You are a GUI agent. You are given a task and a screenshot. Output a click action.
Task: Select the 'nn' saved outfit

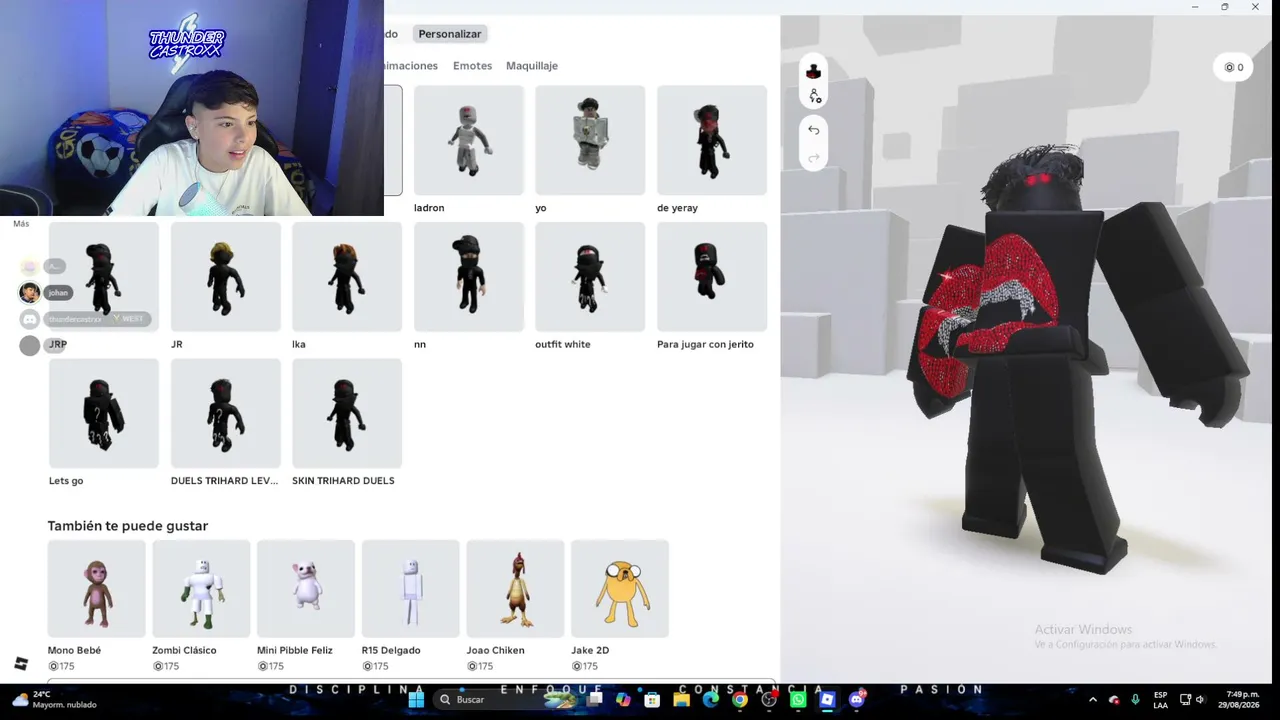coord(469,277)
